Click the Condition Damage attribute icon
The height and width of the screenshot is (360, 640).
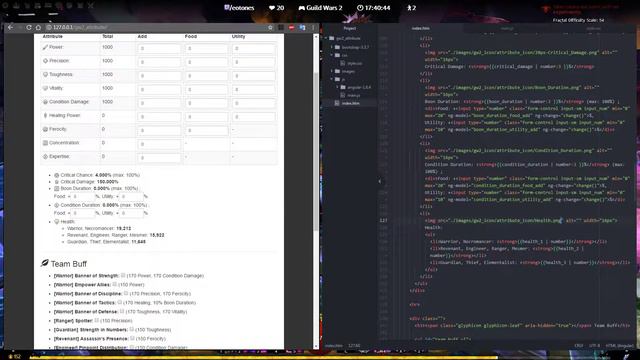tap(45, 102)
